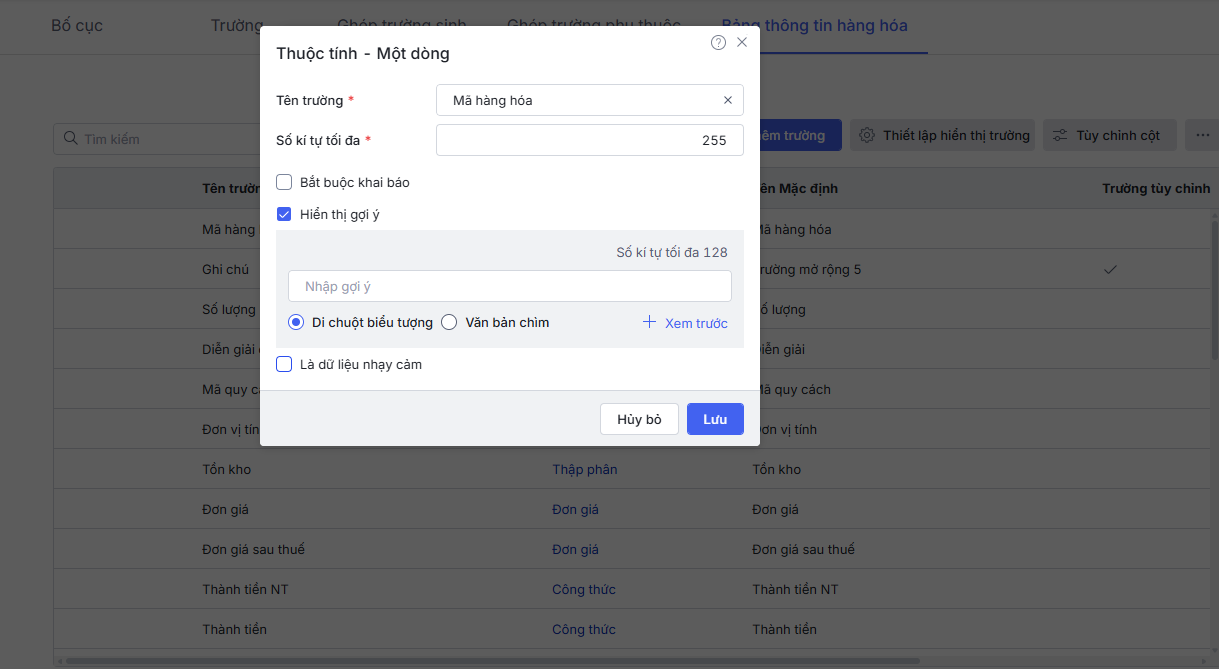The height and width of the screenshot is (669, 1219).
Task: Choose the Văn bản chìm radio option
Action: click(x=449, y=322)
